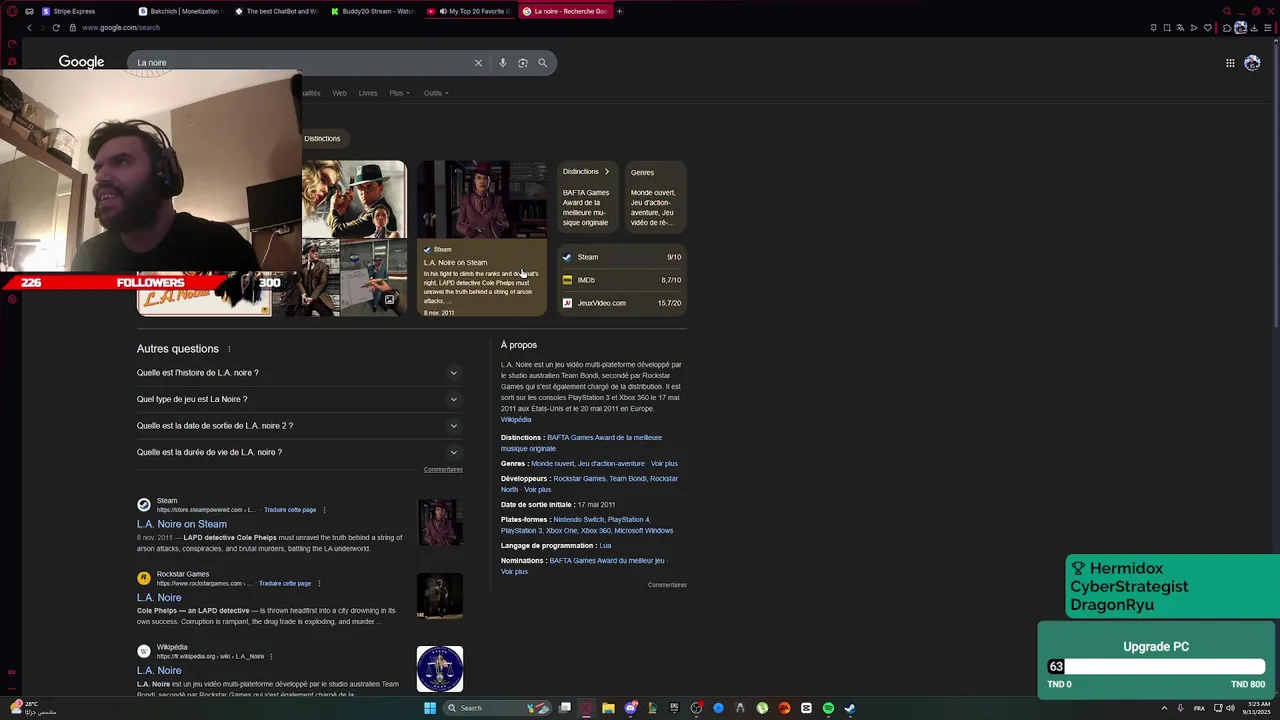Start voice search with microphone icon
The height and width of the screenshot is (720, 1280).
pos(502,63)
